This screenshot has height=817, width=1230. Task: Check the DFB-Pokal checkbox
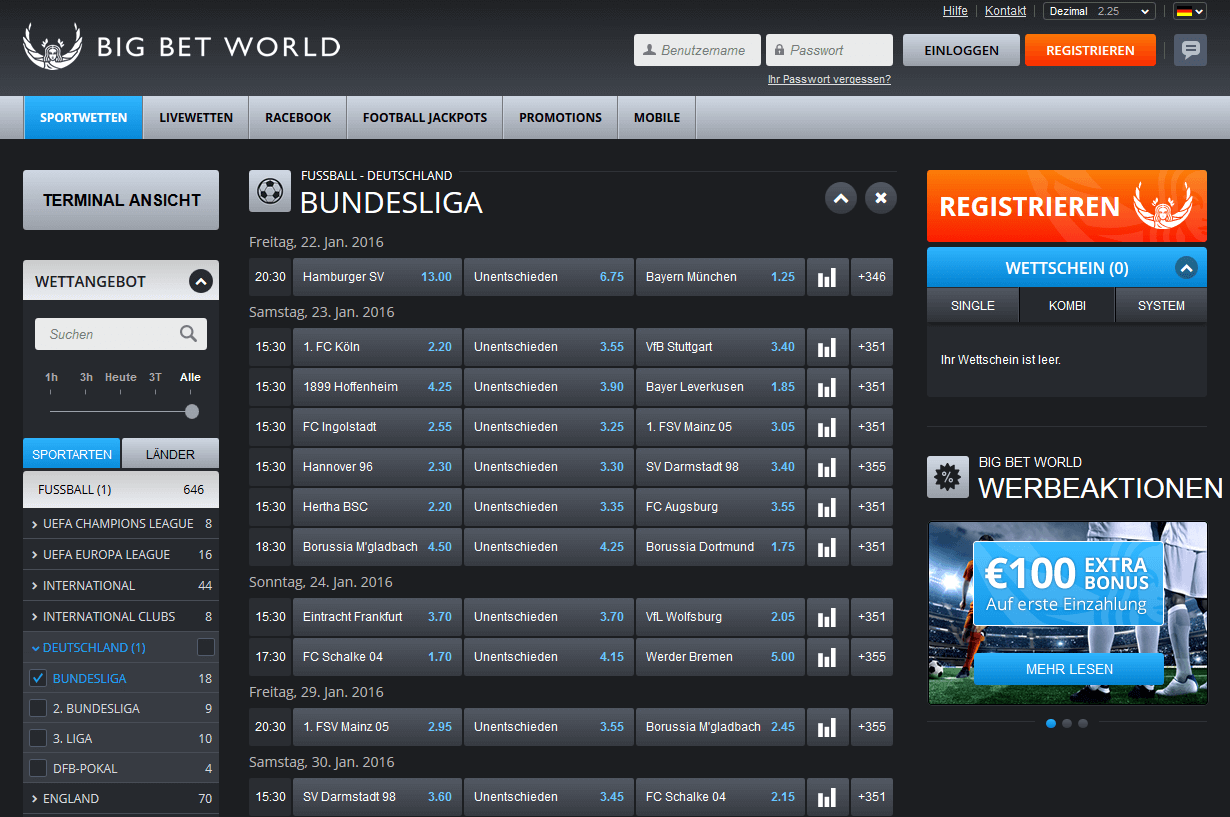pos(38,768)
